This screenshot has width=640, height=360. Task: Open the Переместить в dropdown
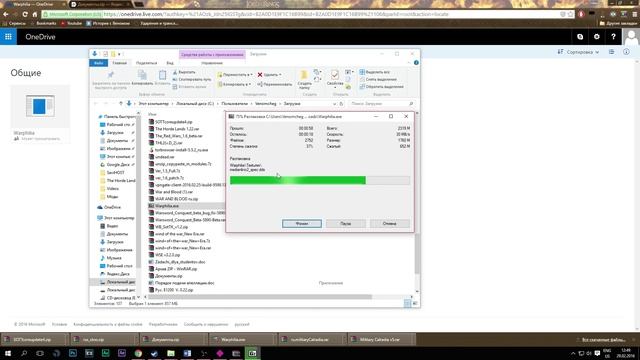pos(235,75)
